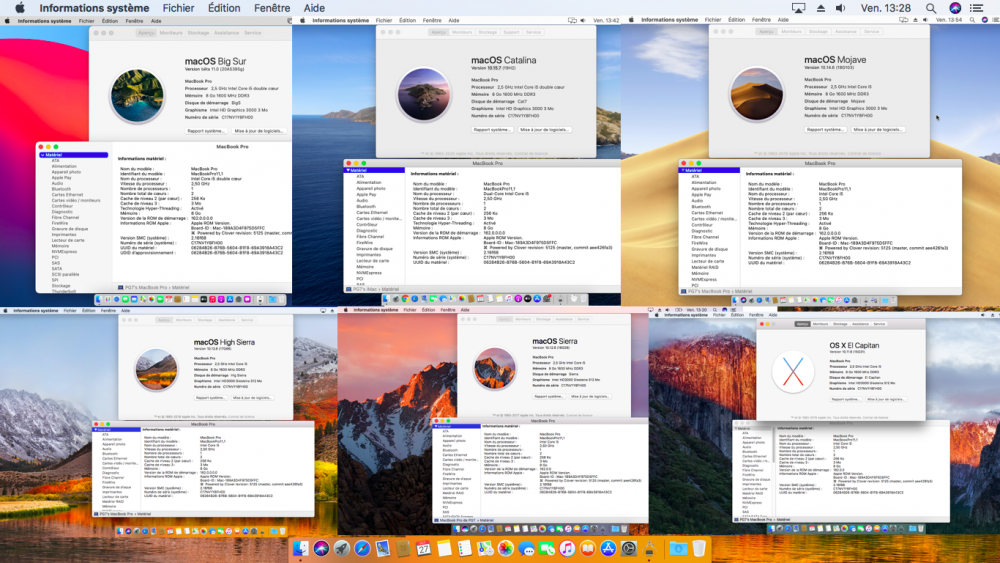Open System Preferences gear in dock

pyautogui.click(x=629, y=548)
